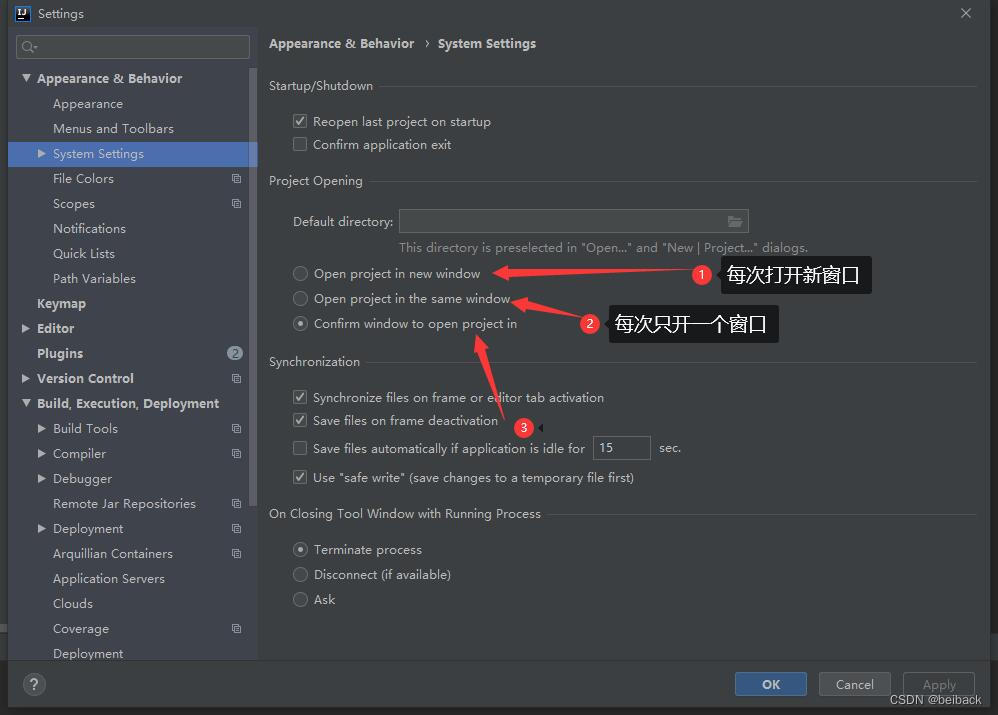Screen dimensions: 998x715
Task: Click settings tree vertical scrollbar
Action: (253, 287)
